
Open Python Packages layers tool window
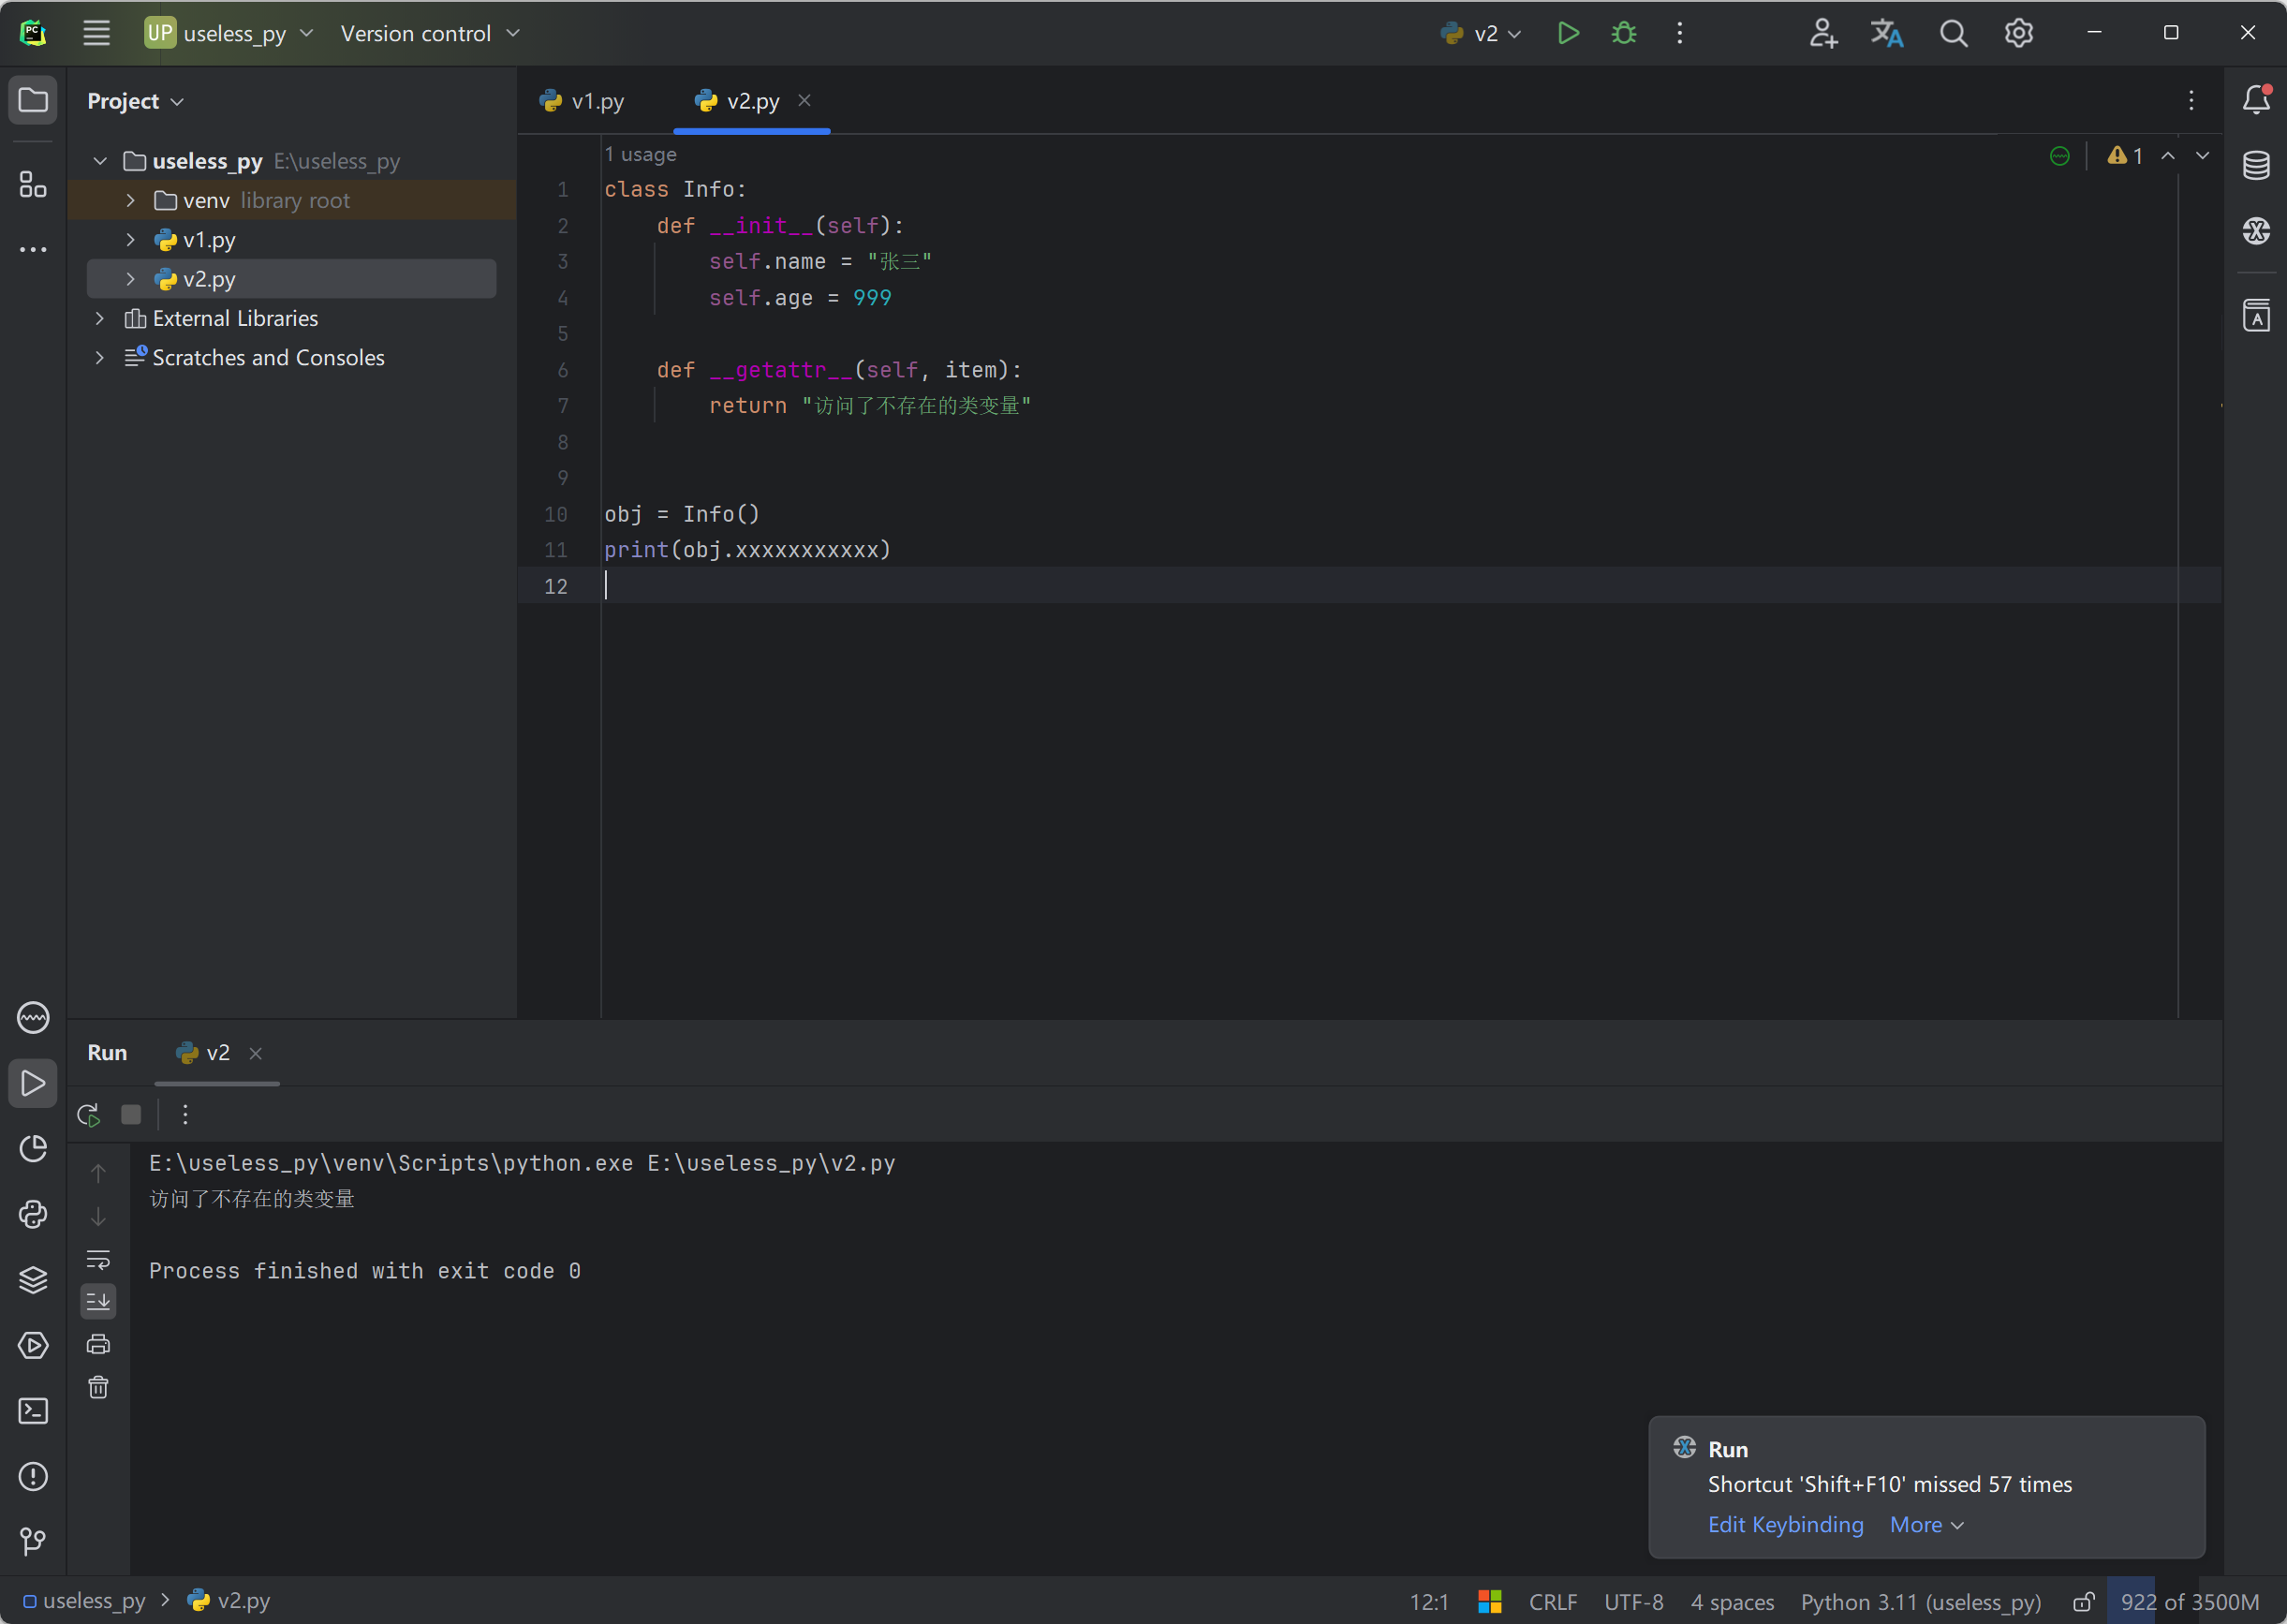pyautogui.click(x=33, y=1280)
